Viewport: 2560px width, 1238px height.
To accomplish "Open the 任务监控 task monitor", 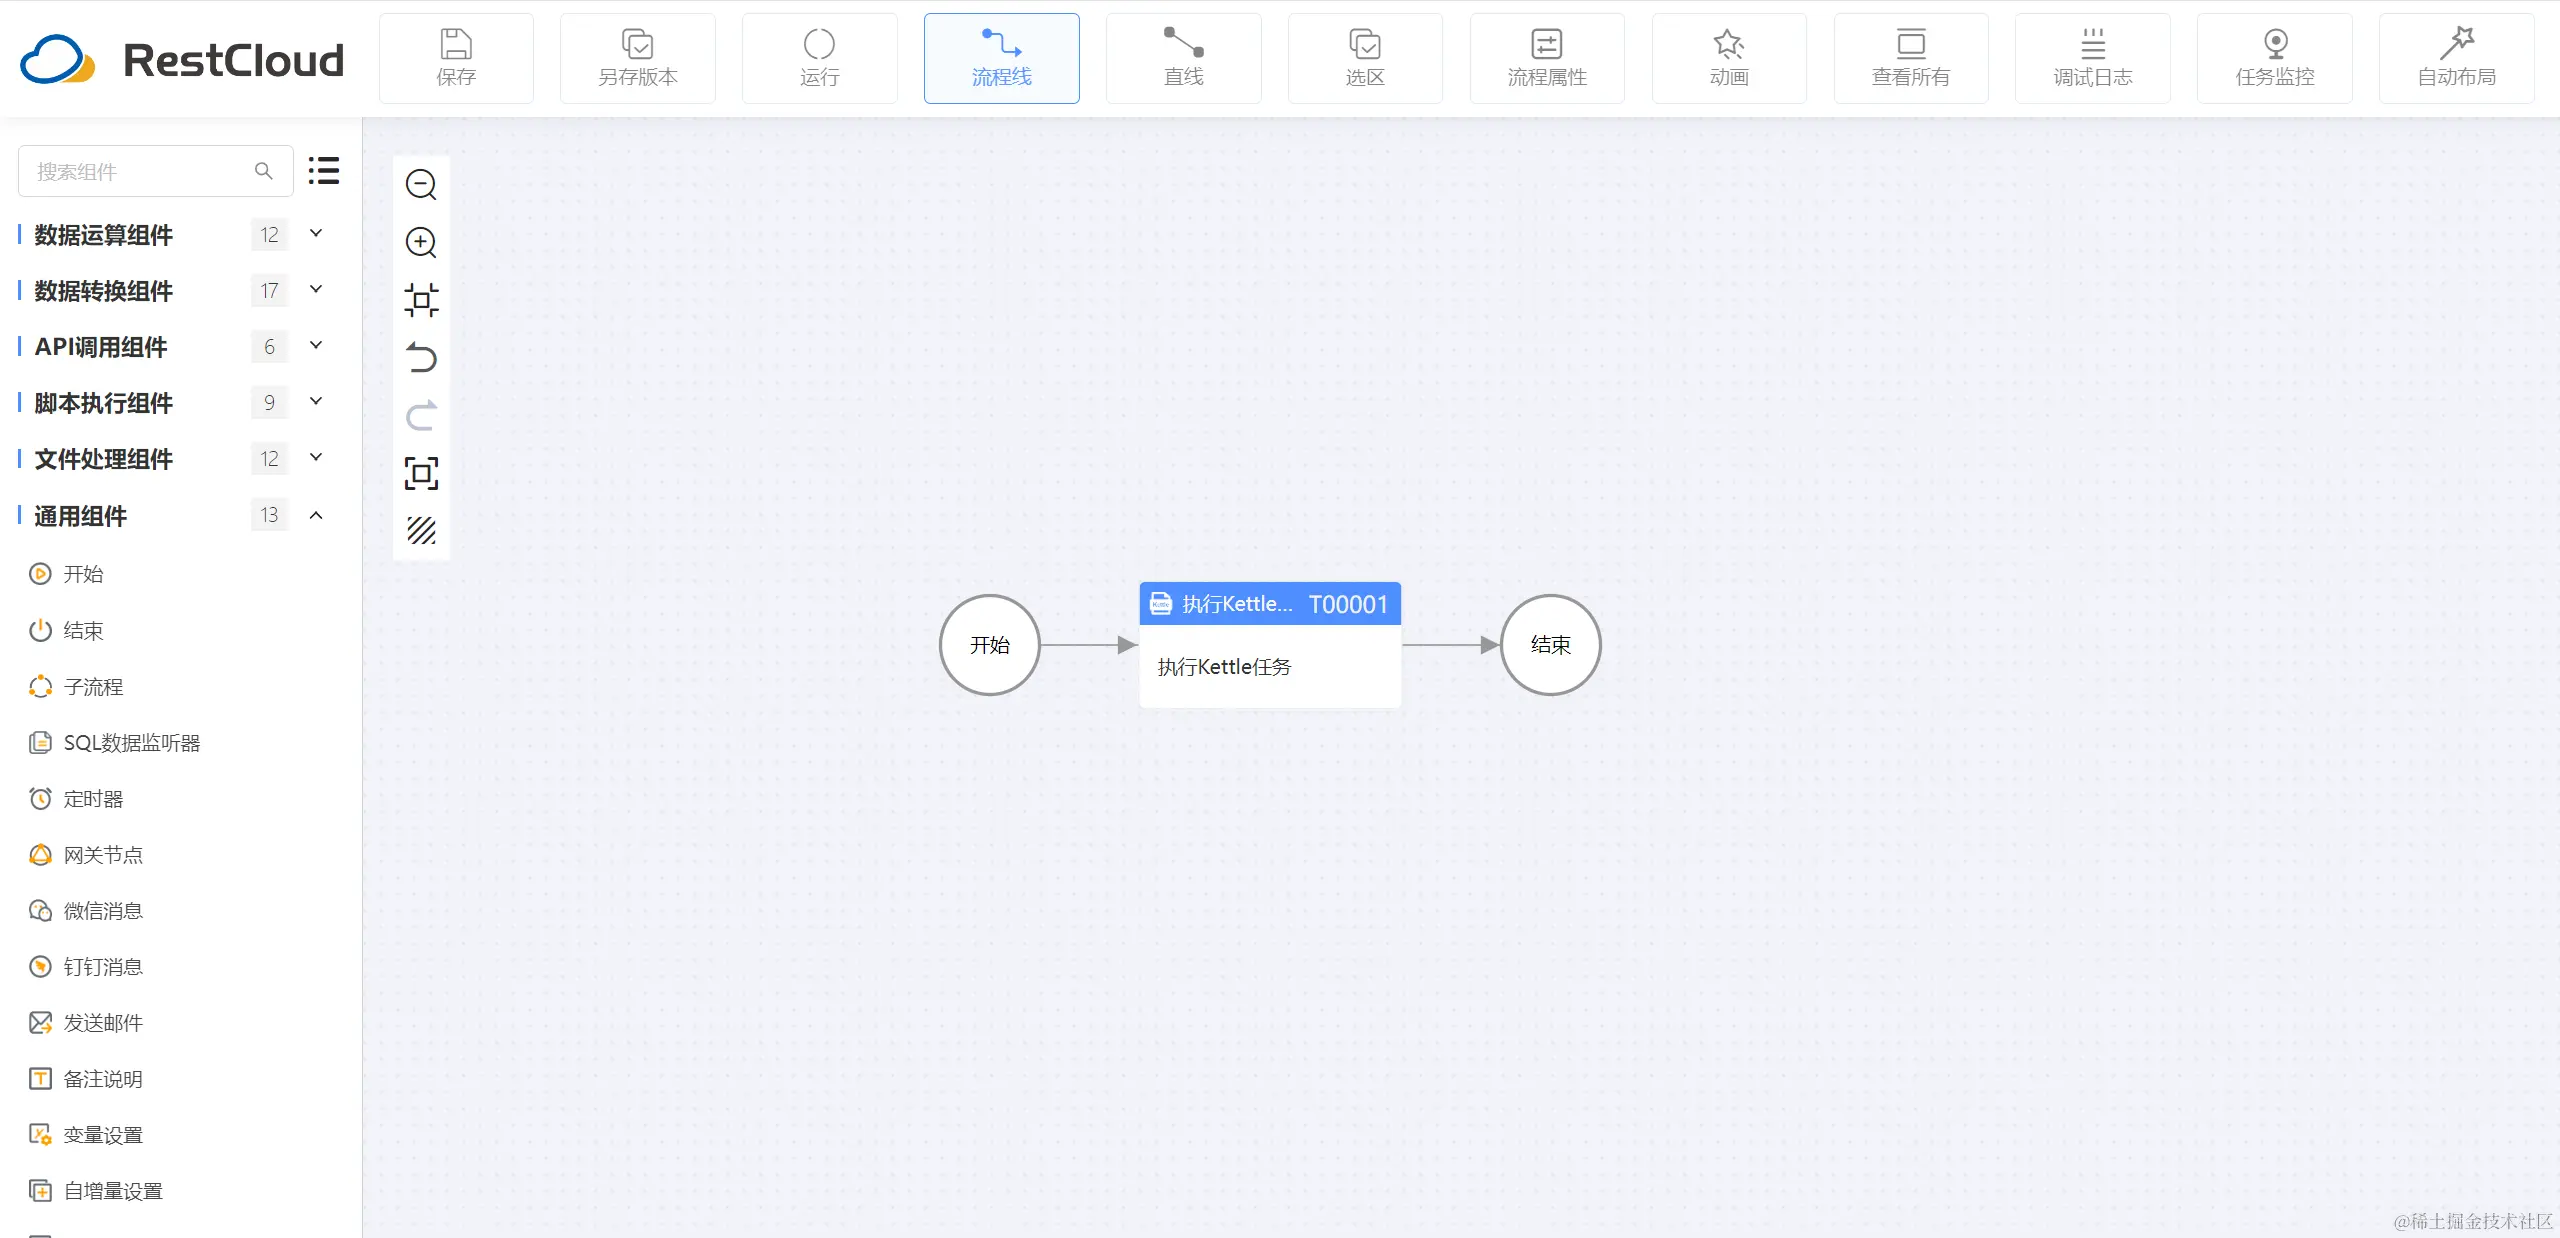I will click(2274, 58).
